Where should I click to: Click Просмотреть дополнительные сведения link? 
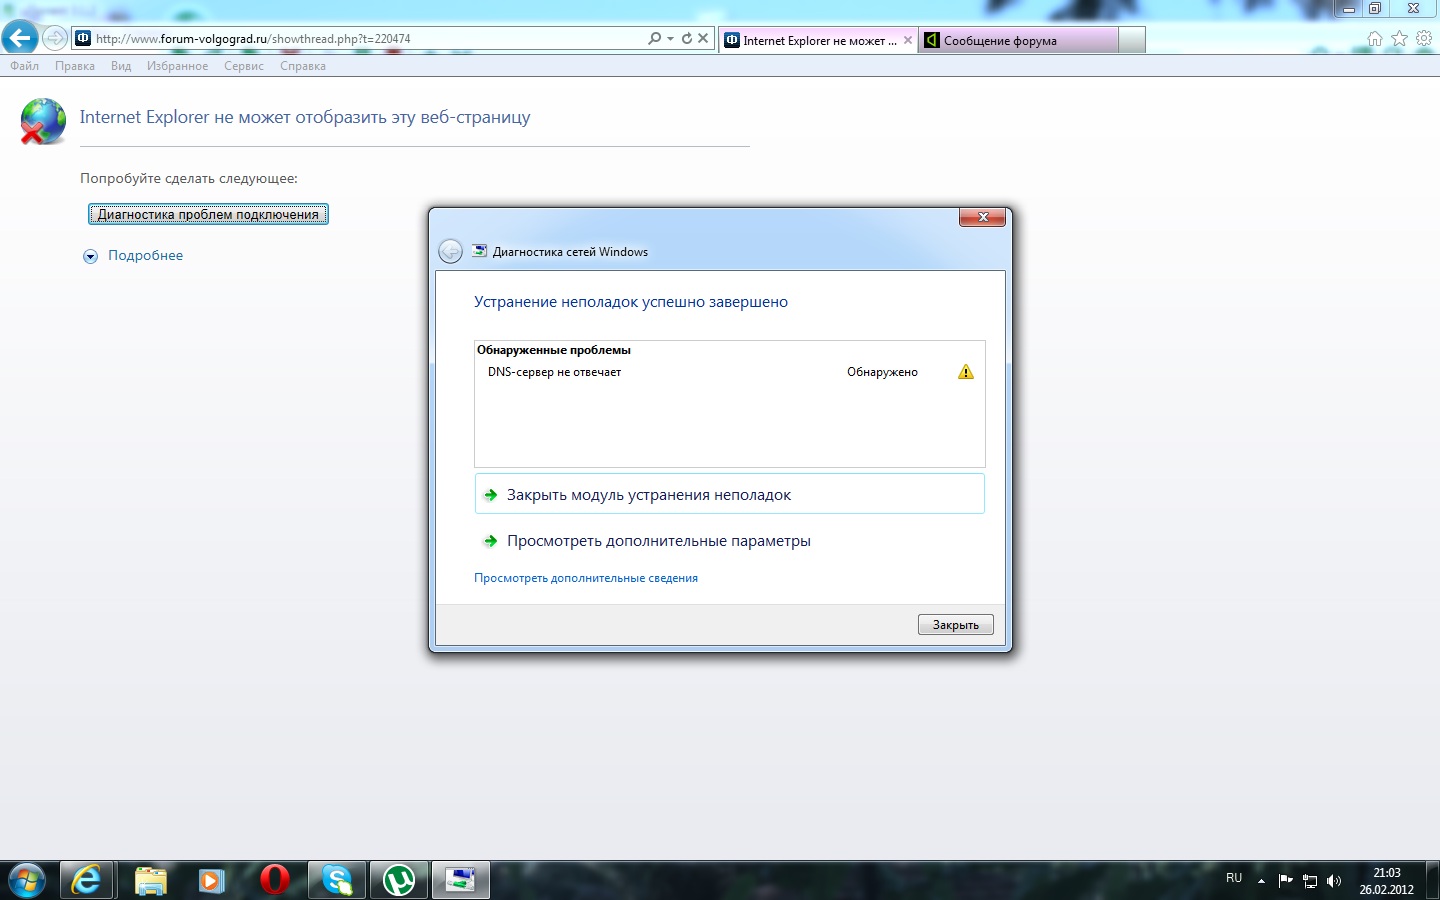[x=586, y=578]
